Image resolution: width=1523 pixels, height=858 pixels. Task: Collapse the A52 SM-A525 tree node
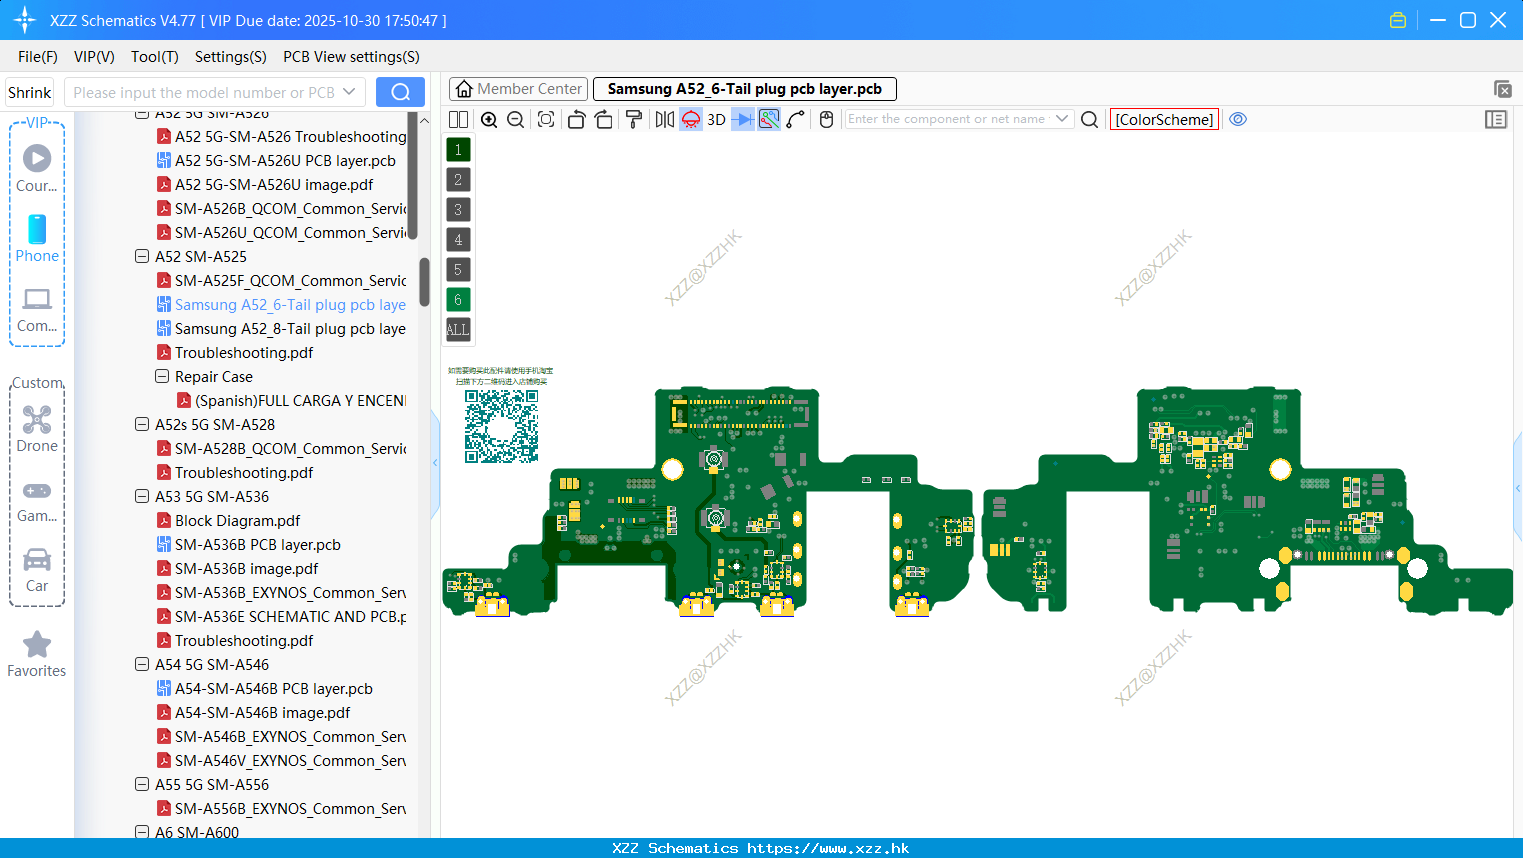(x=142, y=256)
